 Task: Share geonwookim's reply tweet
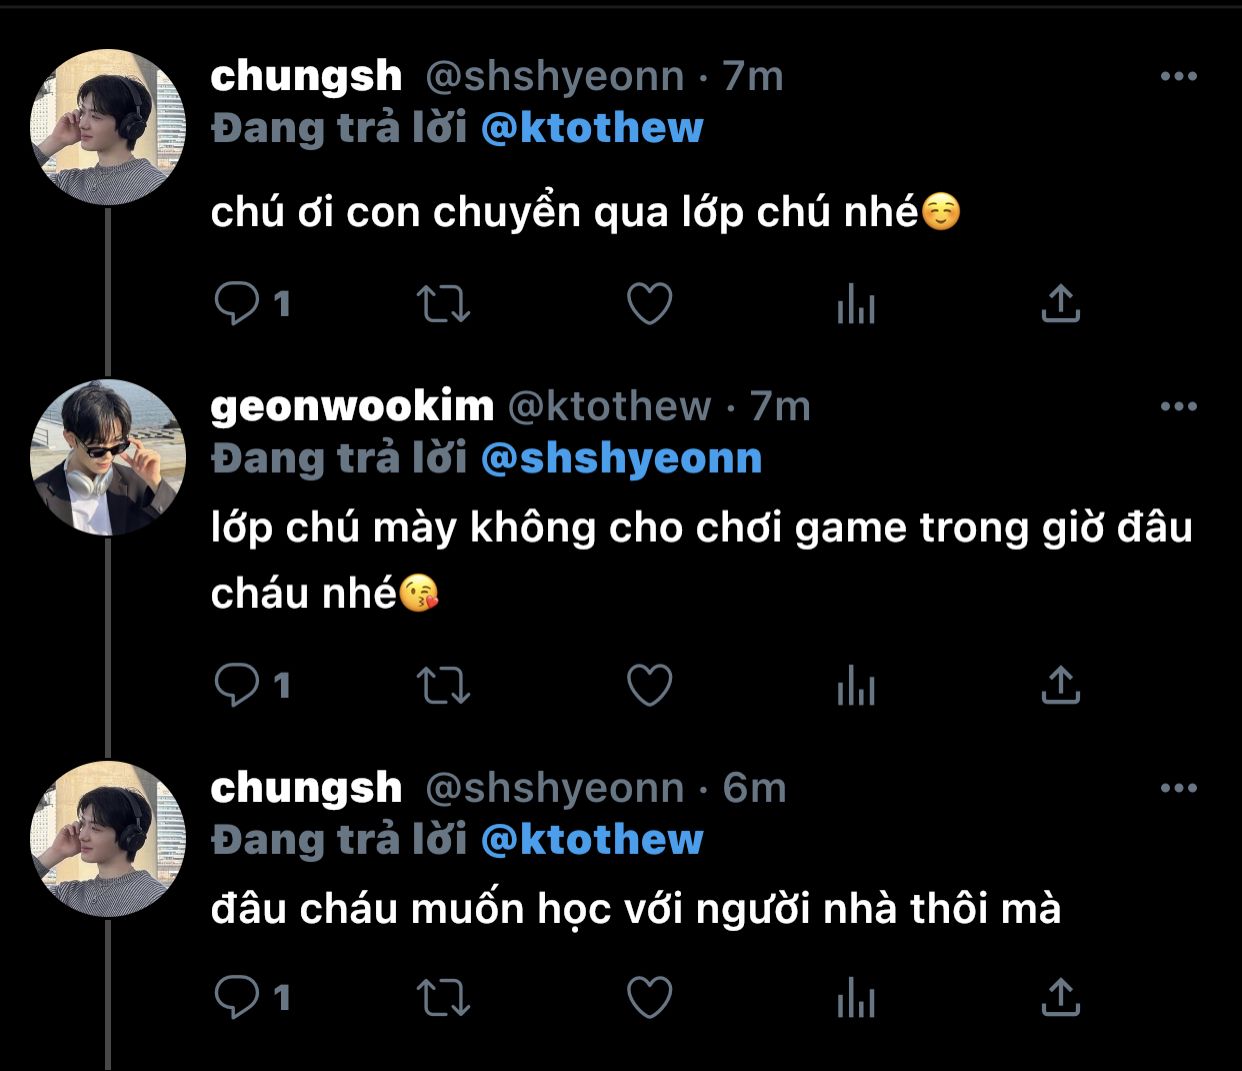pos(1061,686)
